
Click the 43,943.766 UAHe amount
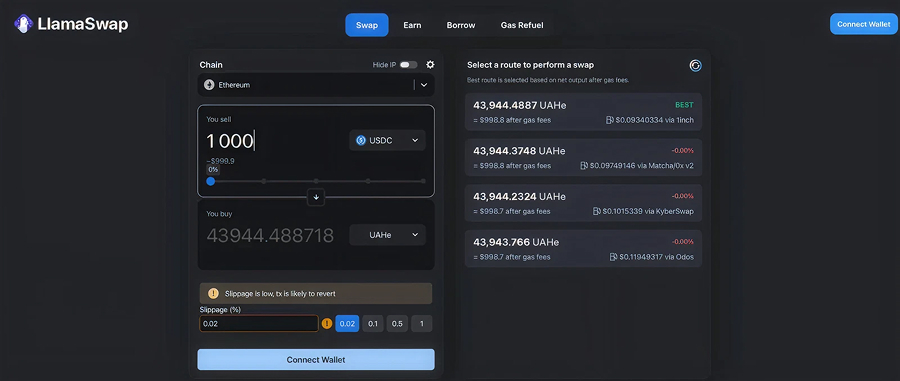coord(516,242)
